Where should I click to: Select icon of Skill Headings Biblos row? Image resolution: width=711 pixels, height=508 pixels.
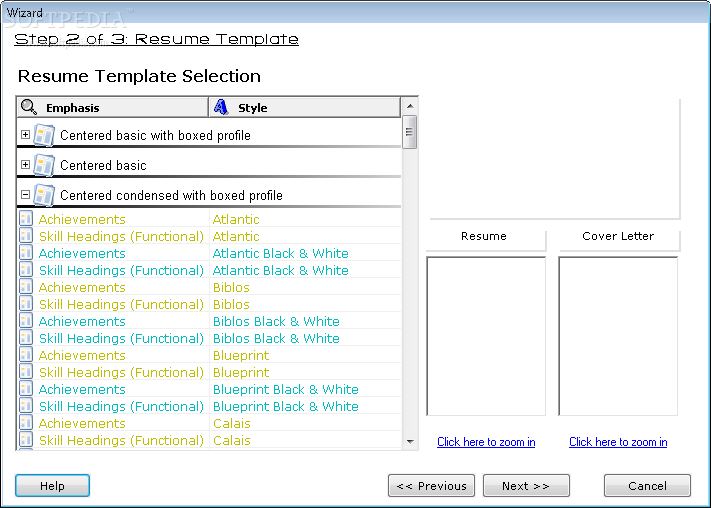pos(26,304)
